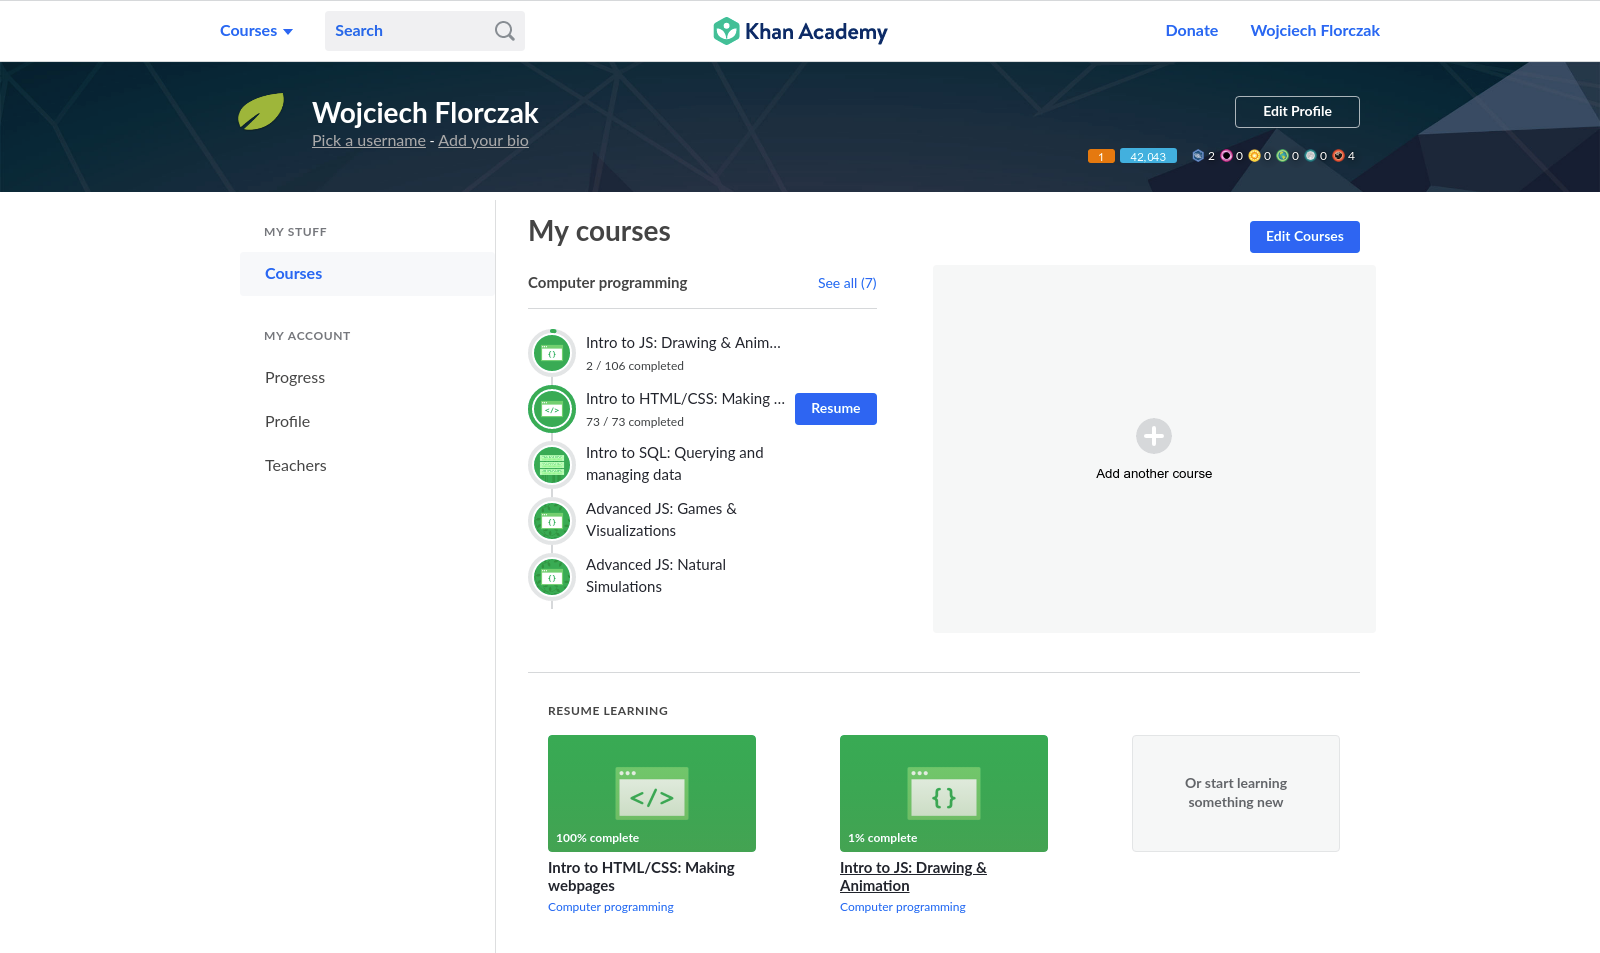The image size is (1600, 953).
Task: Open Progress in My Account sidebar
Action: 295,378
